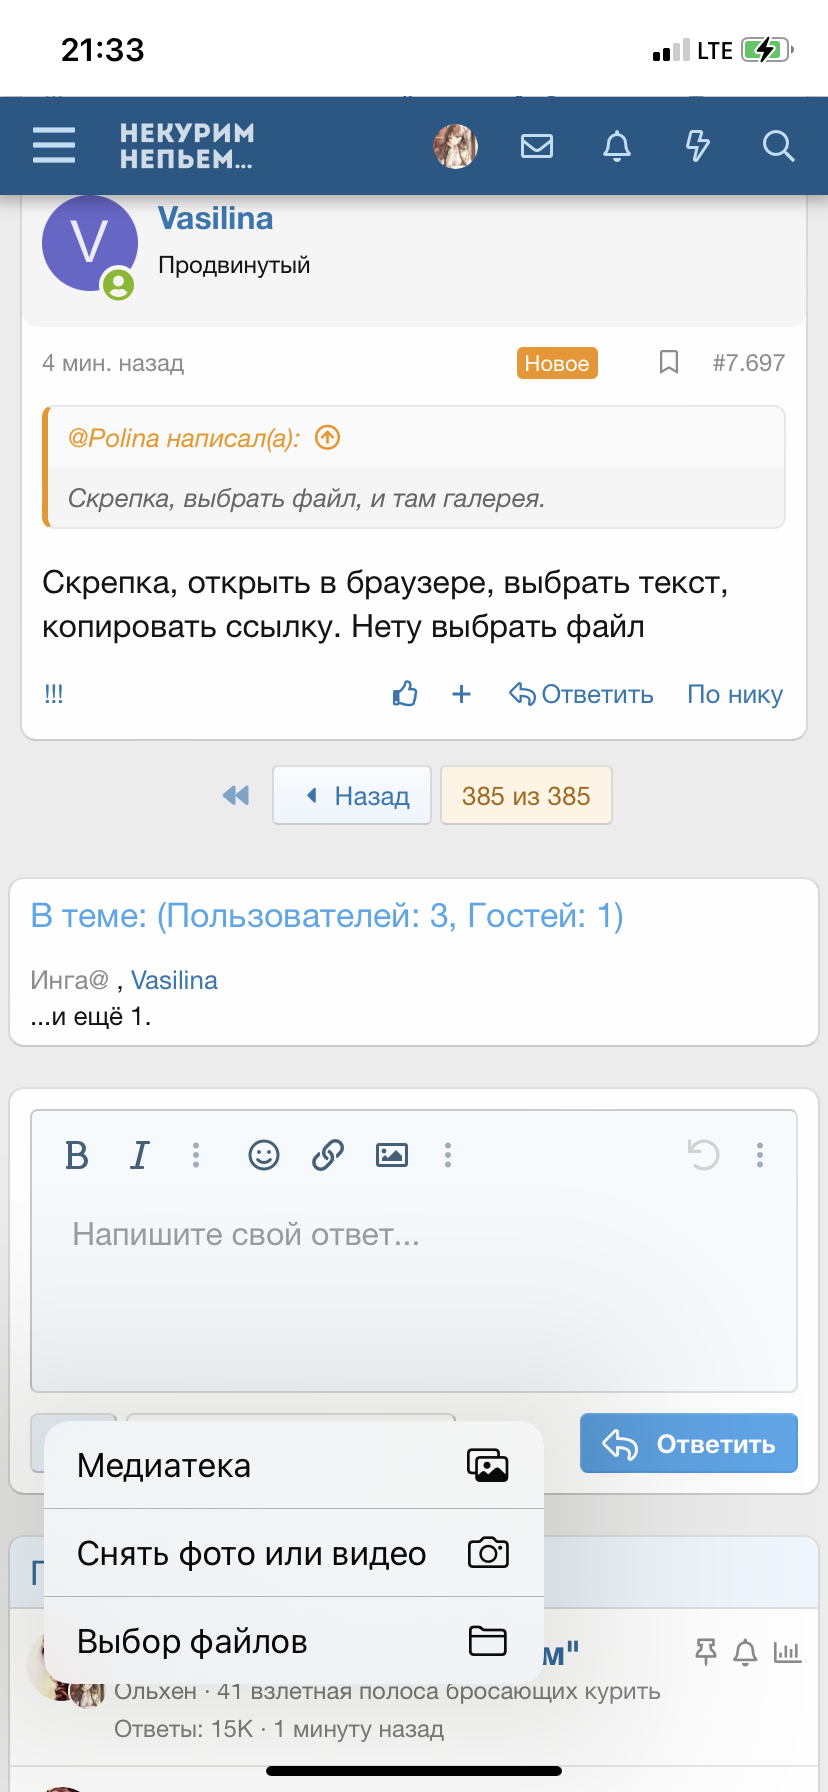Screen dimensions: 828x1792
Task: Click the reply text field
Action: (414, 1290)
